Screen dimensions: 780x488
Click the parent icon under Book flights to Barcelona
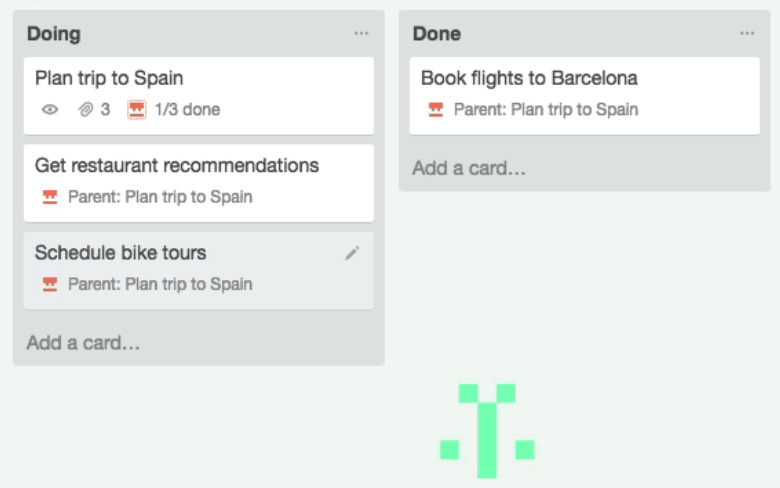click(436, 110)
